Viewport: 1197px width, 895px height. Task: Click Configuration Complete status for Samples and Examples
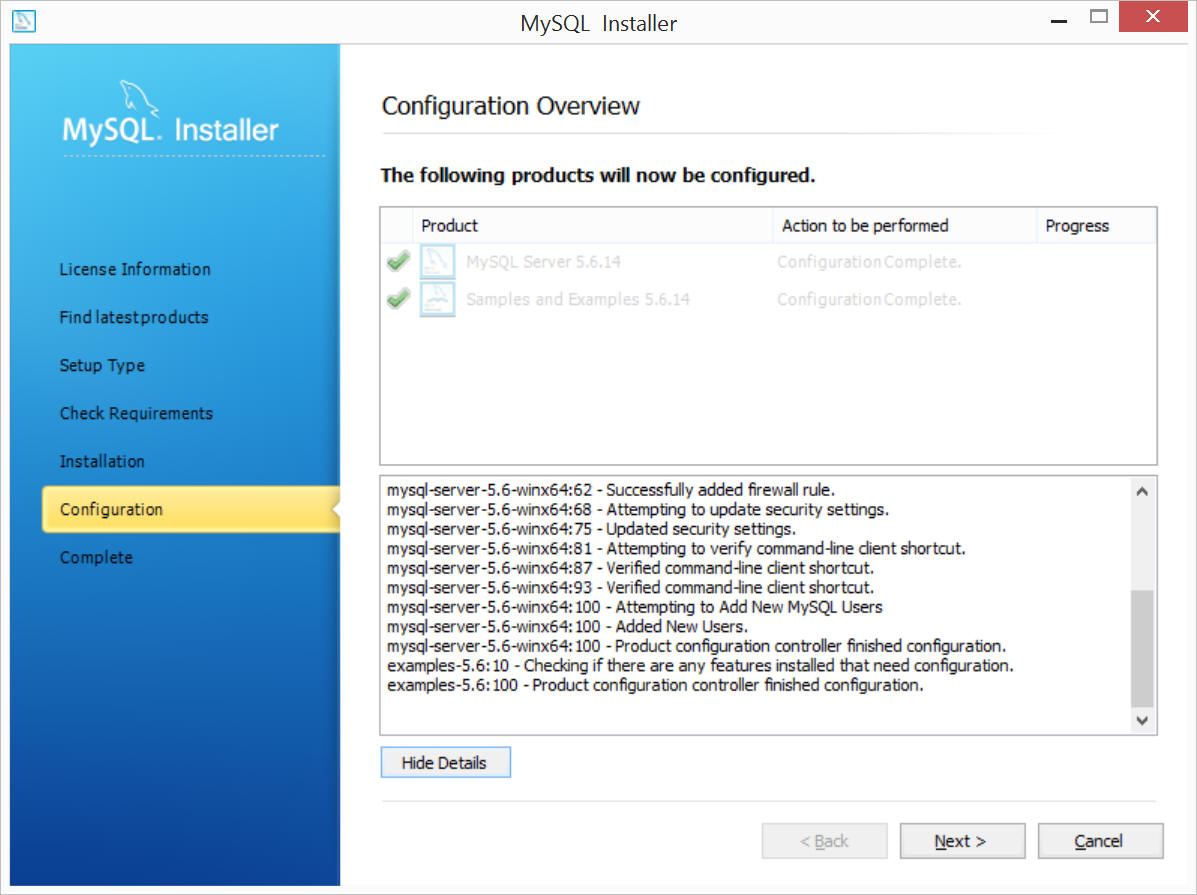coord(869,299)
